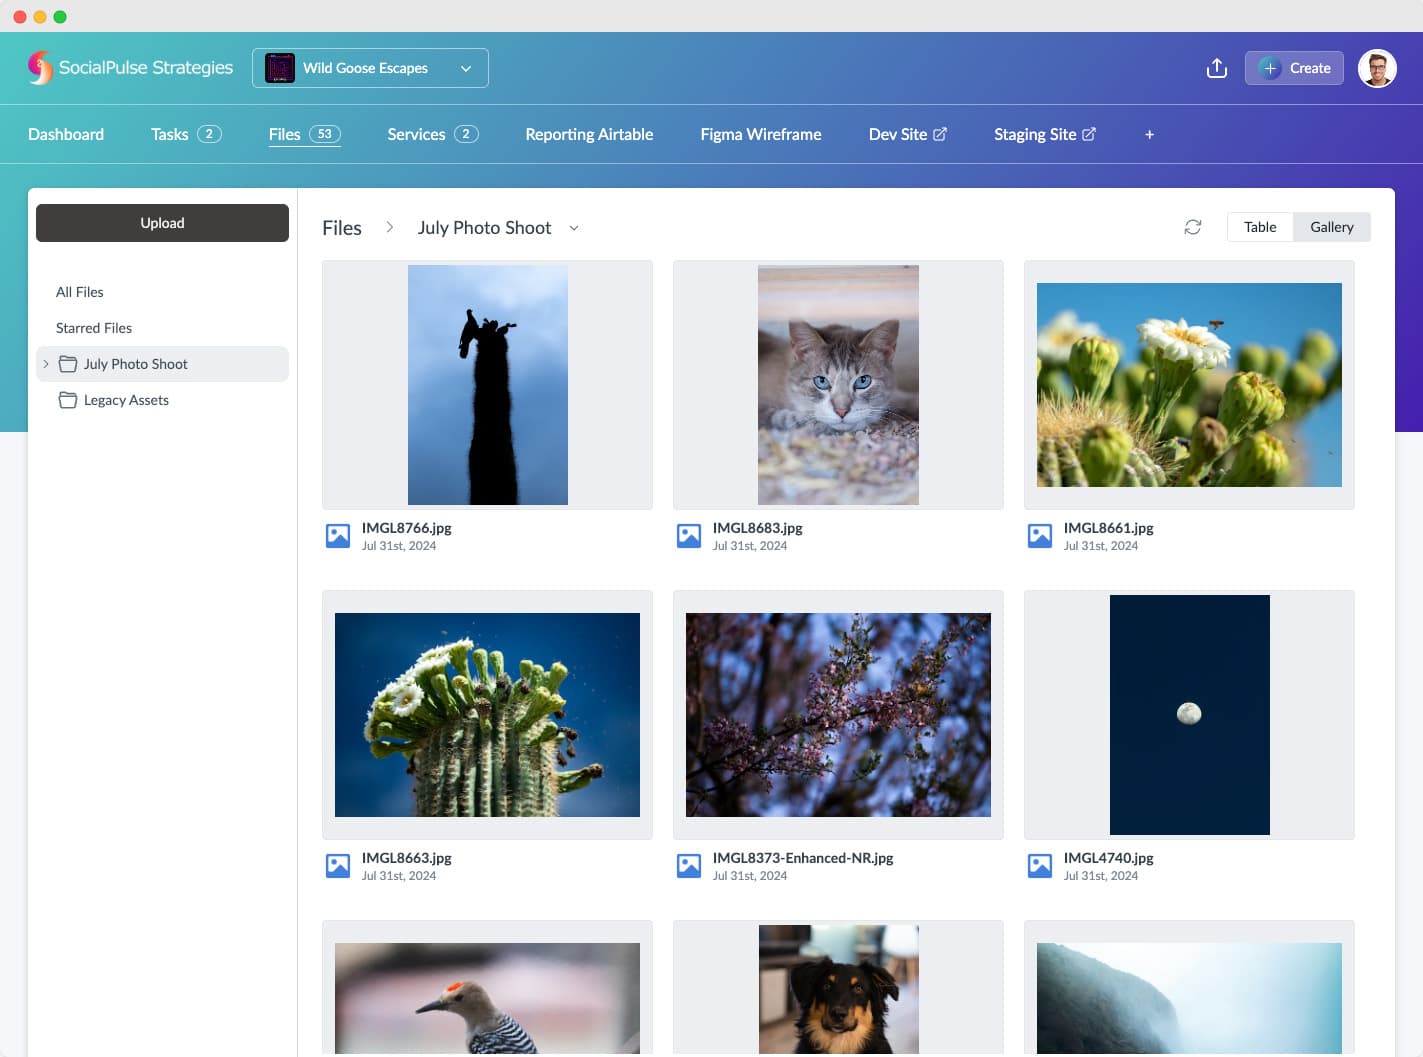Click the Upload button
The width and height of the screenshot is (1423, 1057).
[162, 223]
